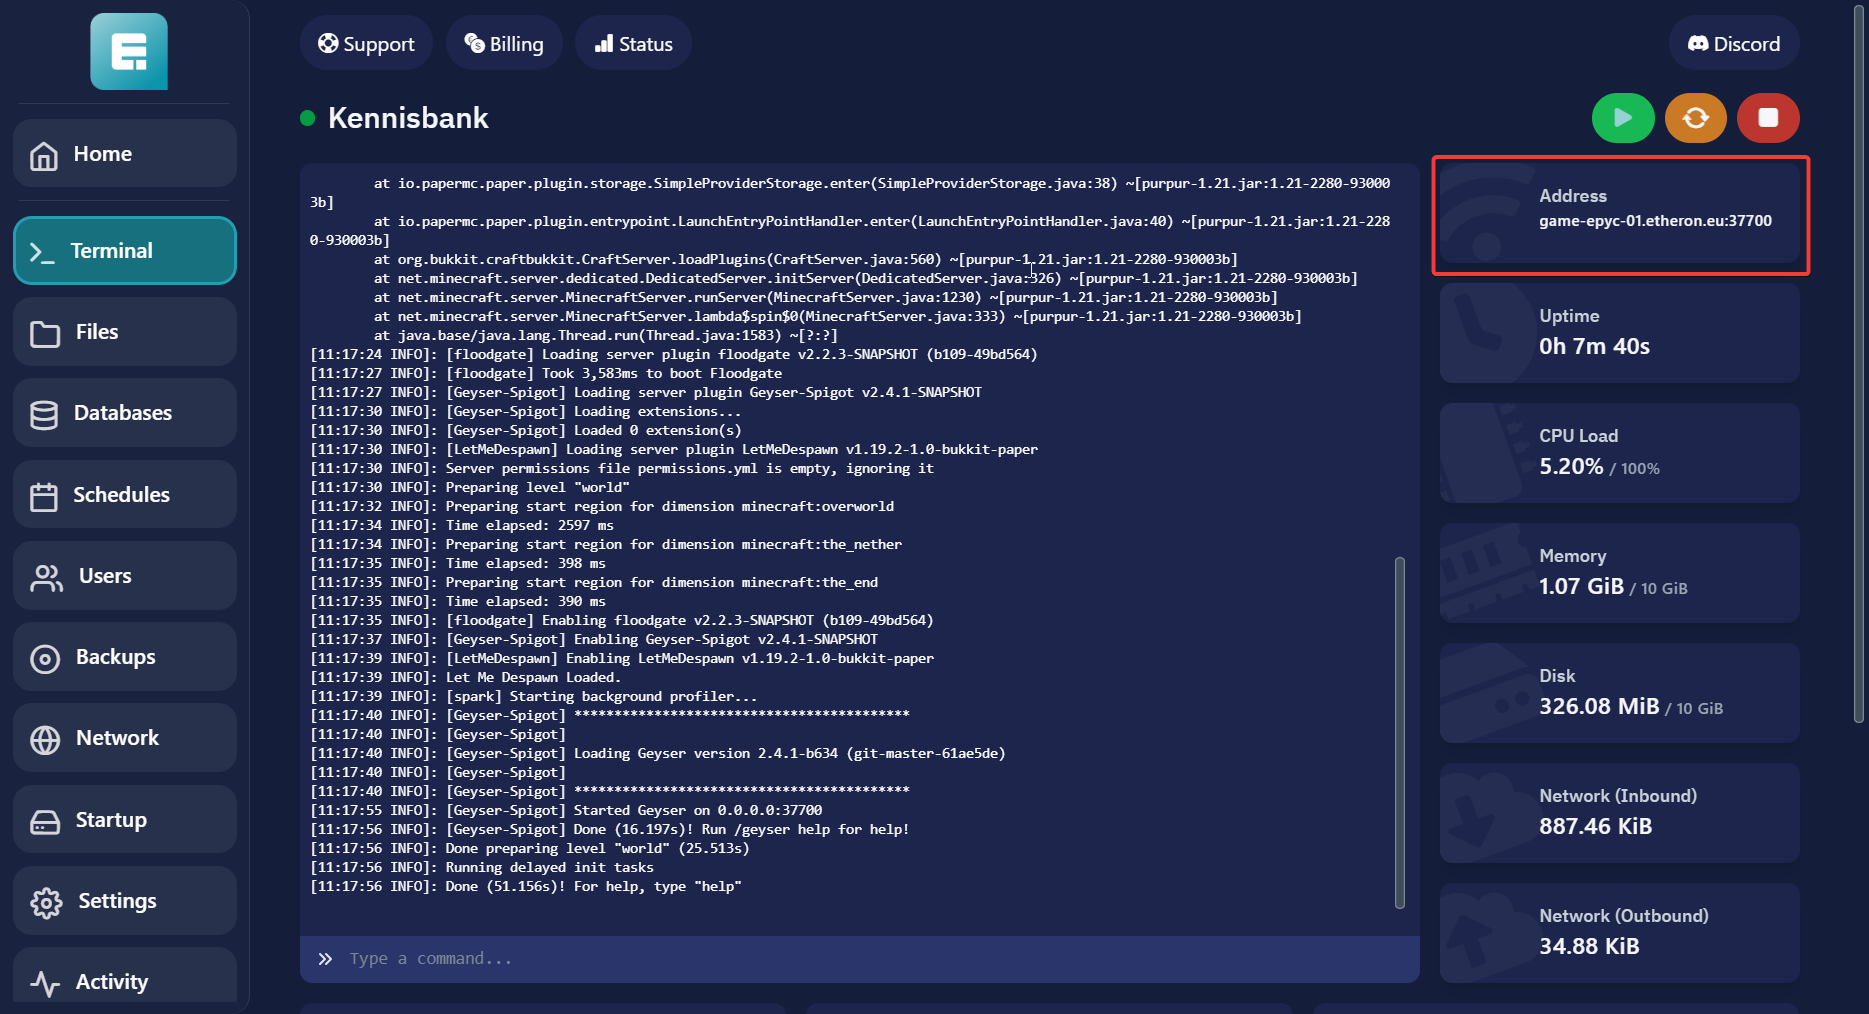This screenshot has width=1869, height=1014.
Task: Click the red Stop server button
Action: pos(1767,118)
